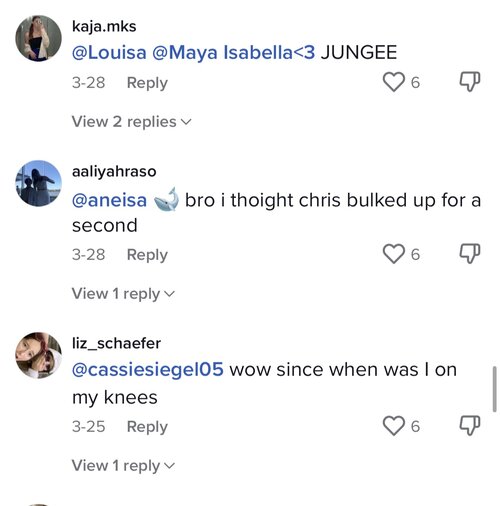Screen dimensions: 500x506
Task: Expand View 1 reply under aaliyahraso's comment
Action: point(123,294)
